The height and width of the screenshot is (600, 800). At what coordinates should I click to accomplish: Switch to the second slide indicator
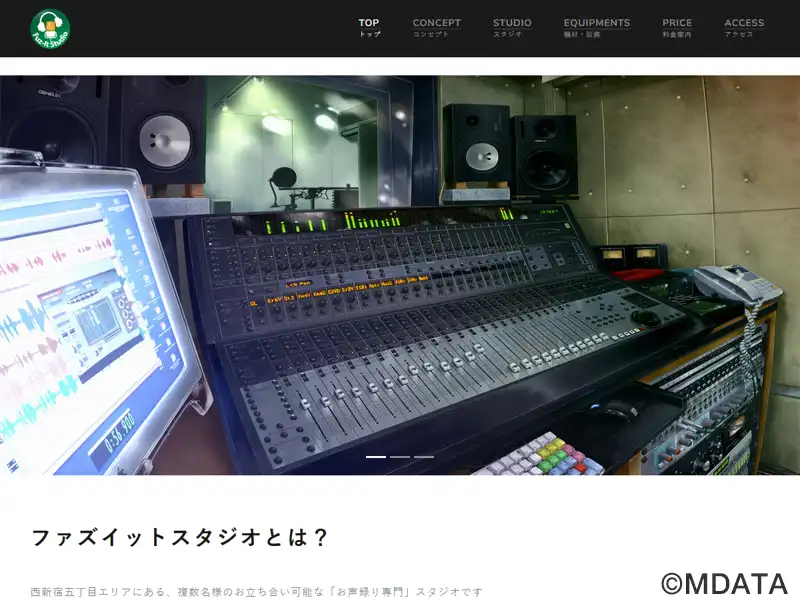coord(400,456)
